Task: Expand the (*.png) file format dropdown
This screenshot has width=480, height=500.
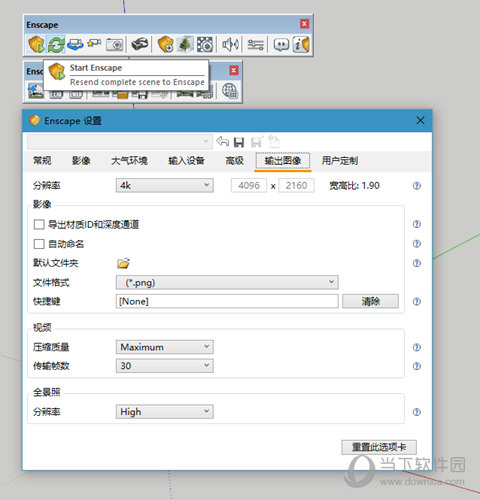Action: 227,282
